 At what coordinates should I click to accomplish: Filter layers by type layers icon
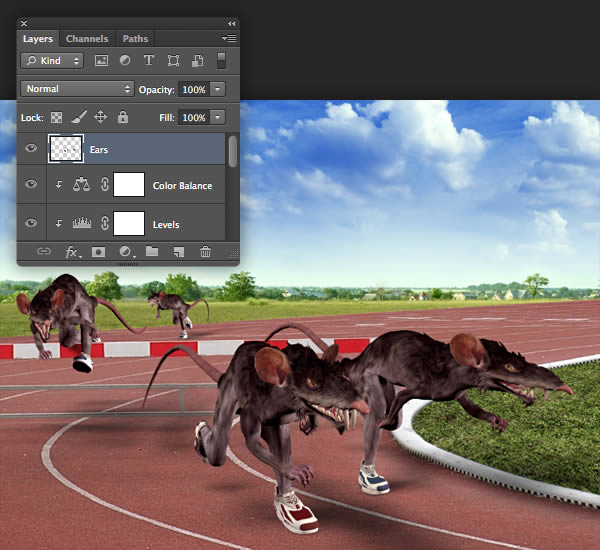[149, 60]
